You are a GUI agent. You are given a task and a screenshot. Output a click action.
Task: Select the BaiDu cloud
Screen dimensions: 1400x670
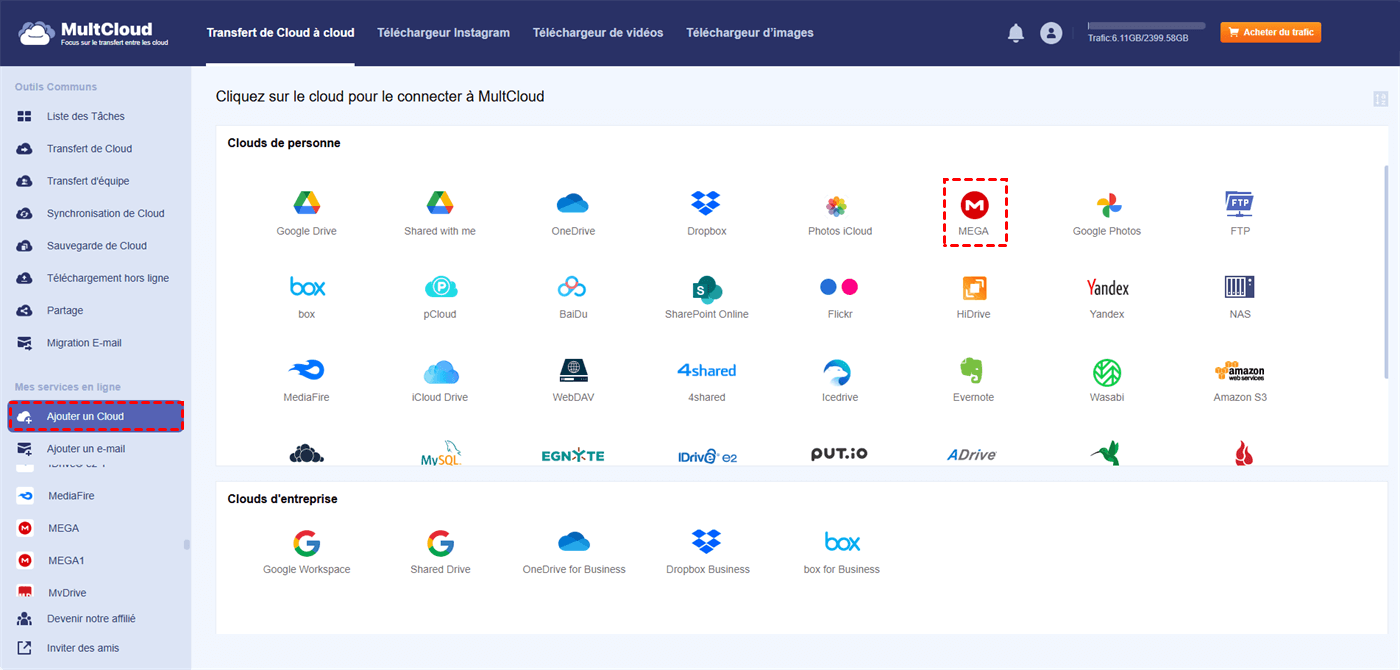click(x=573, y=297)
